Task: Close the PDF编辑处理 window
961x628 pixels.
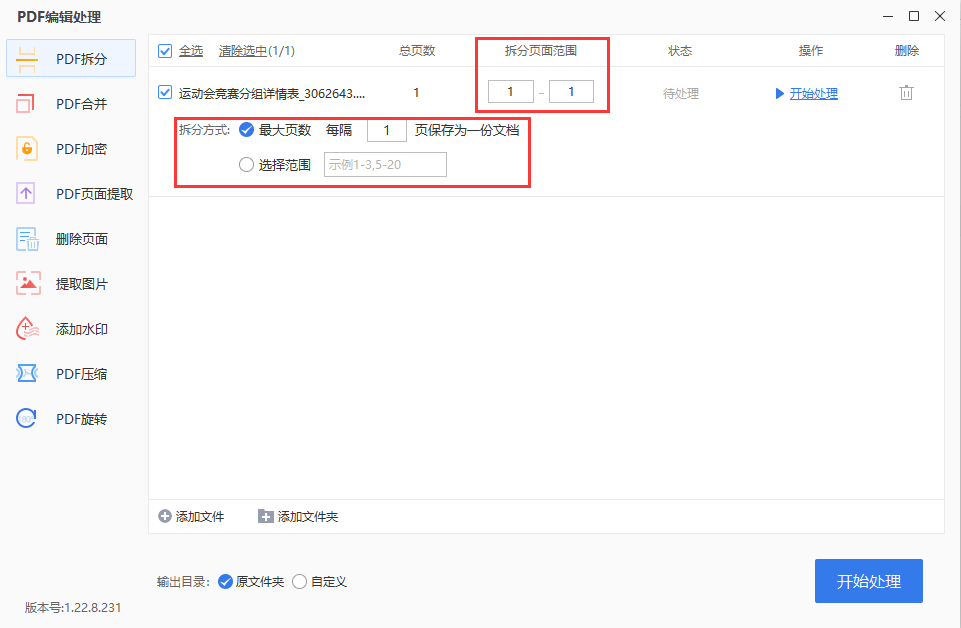Action: tap(940, 17)
